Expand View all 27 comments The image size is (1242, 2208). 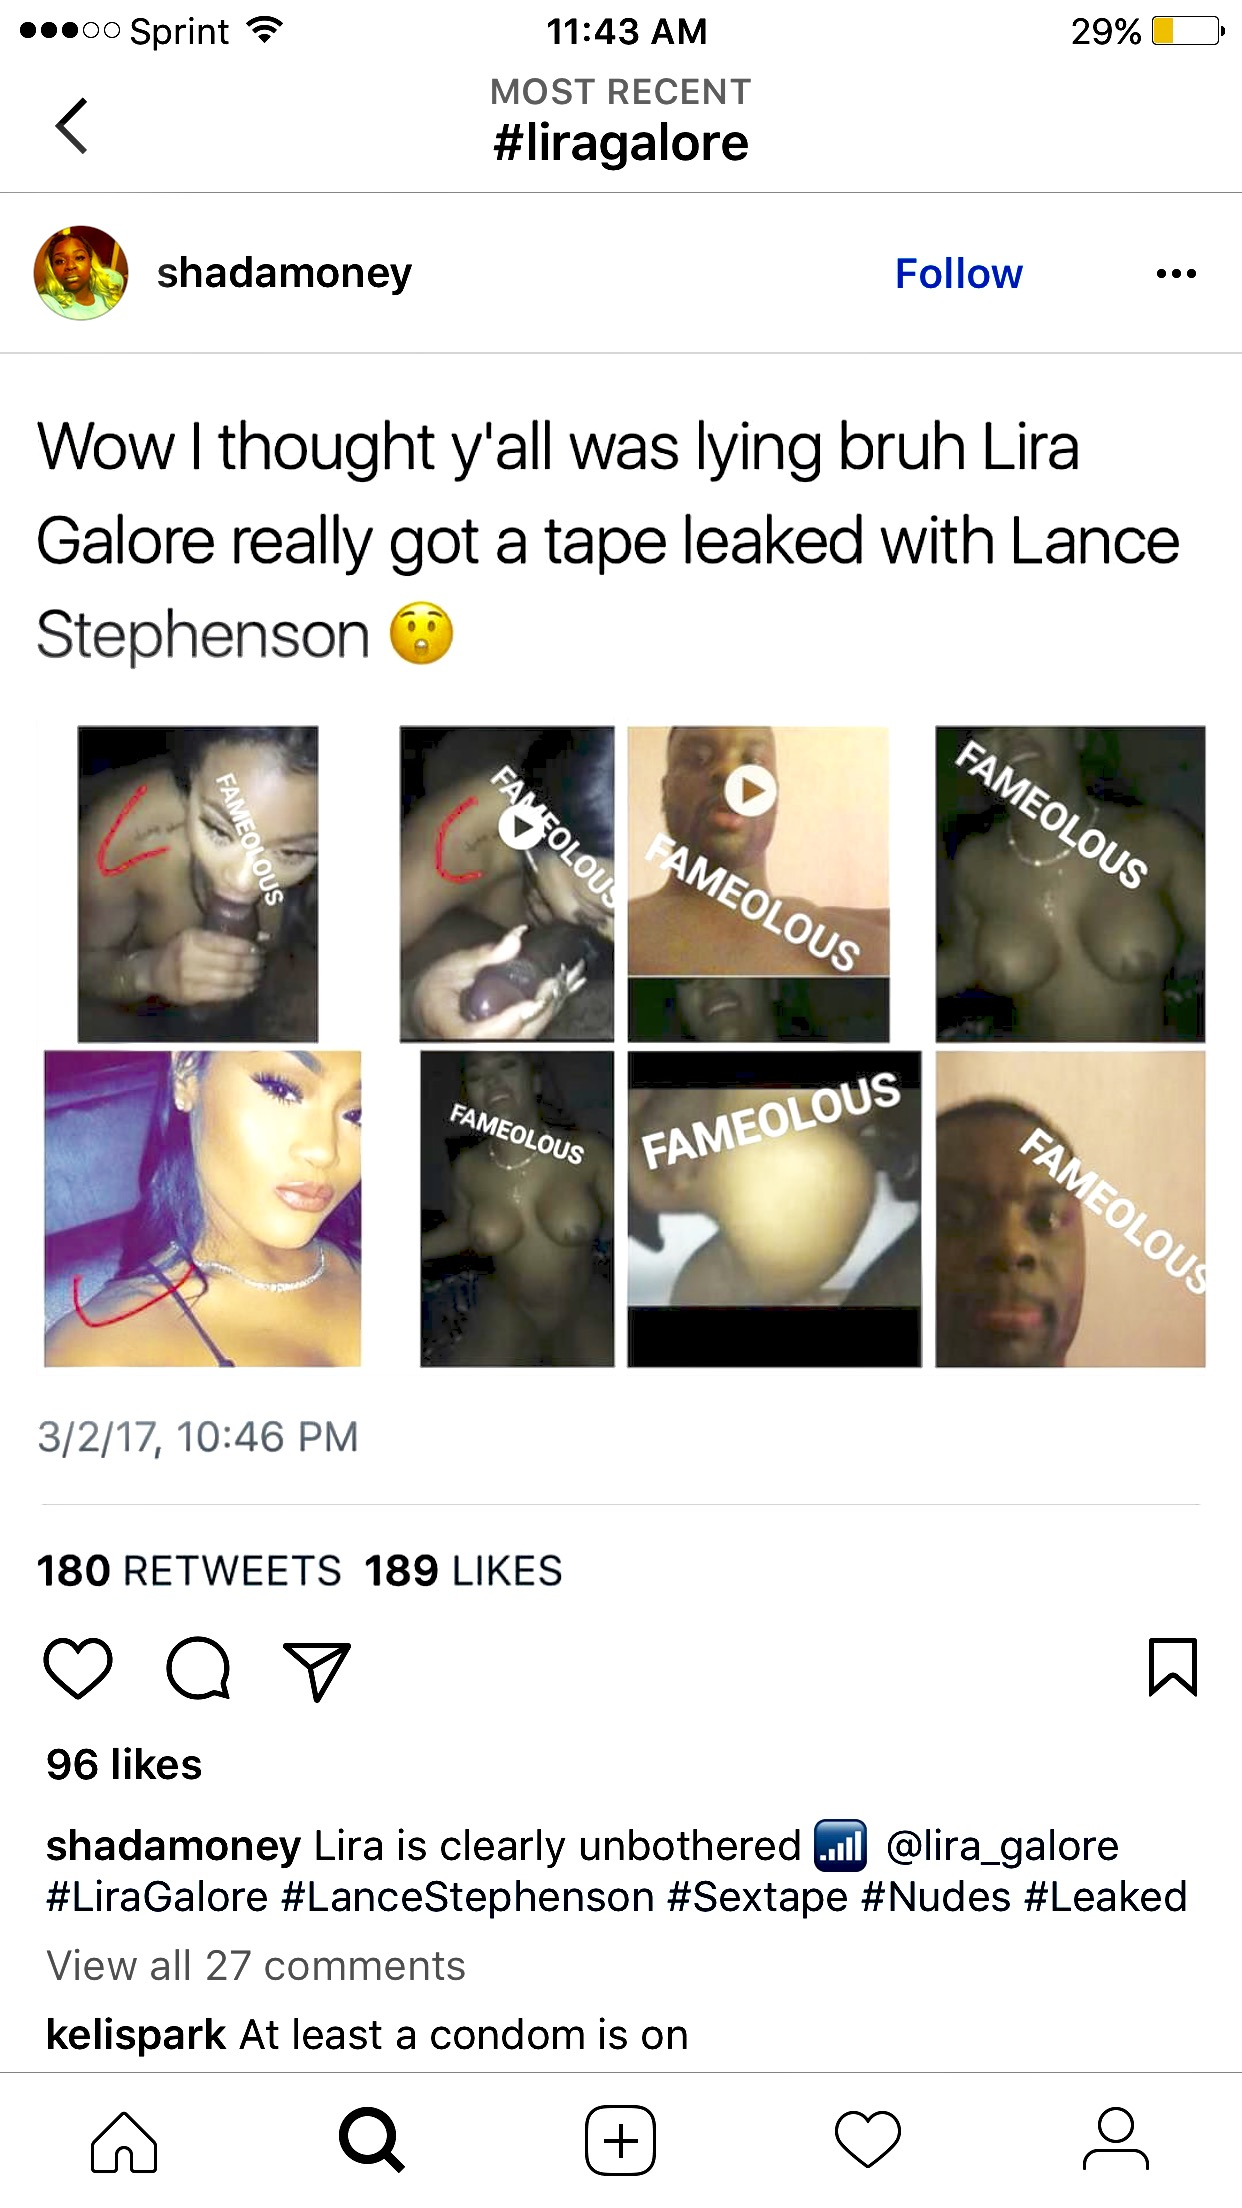(256, 1966)
